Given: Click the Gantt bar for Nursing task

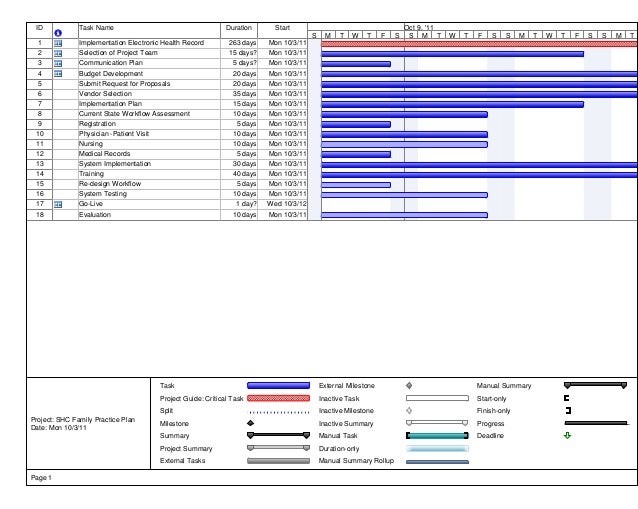Looking at the screenshot, I should (x=404, y=144).
